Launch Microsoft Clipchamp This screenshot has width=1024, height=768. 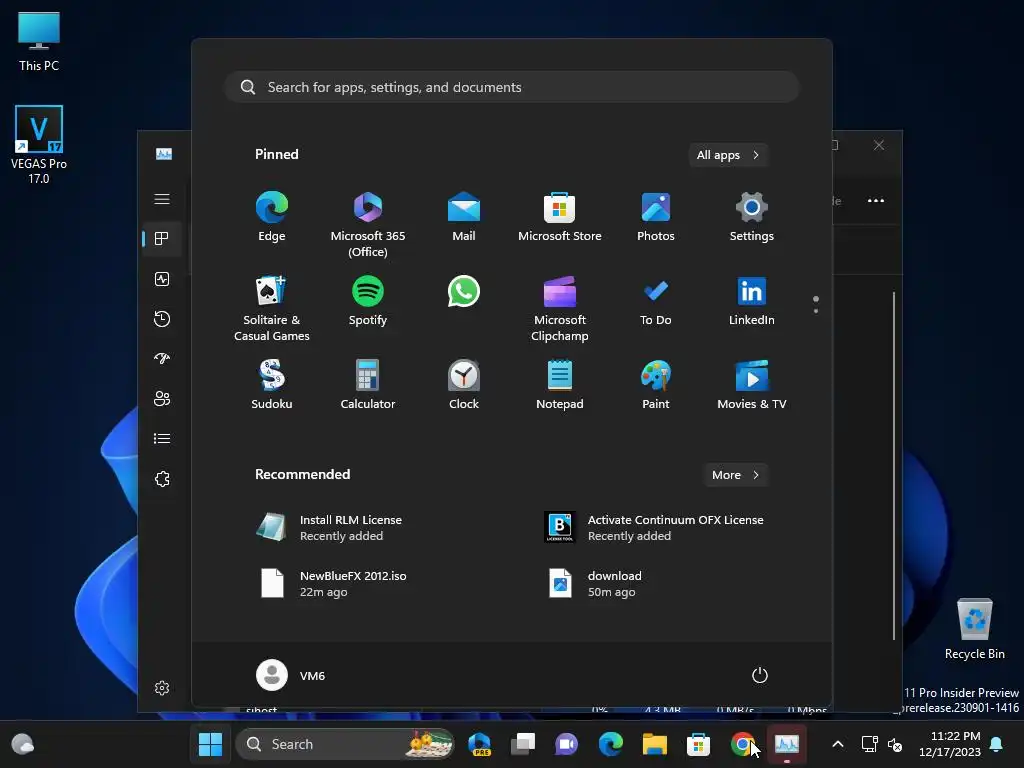[x=560, y=308]
